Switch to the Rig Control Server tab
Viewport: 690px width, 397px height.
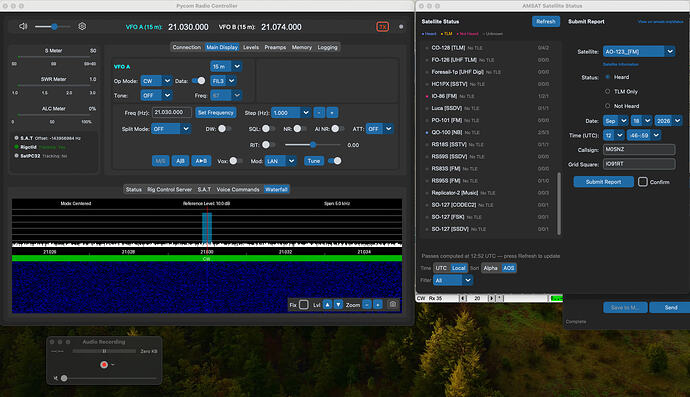tap(169, 189)
